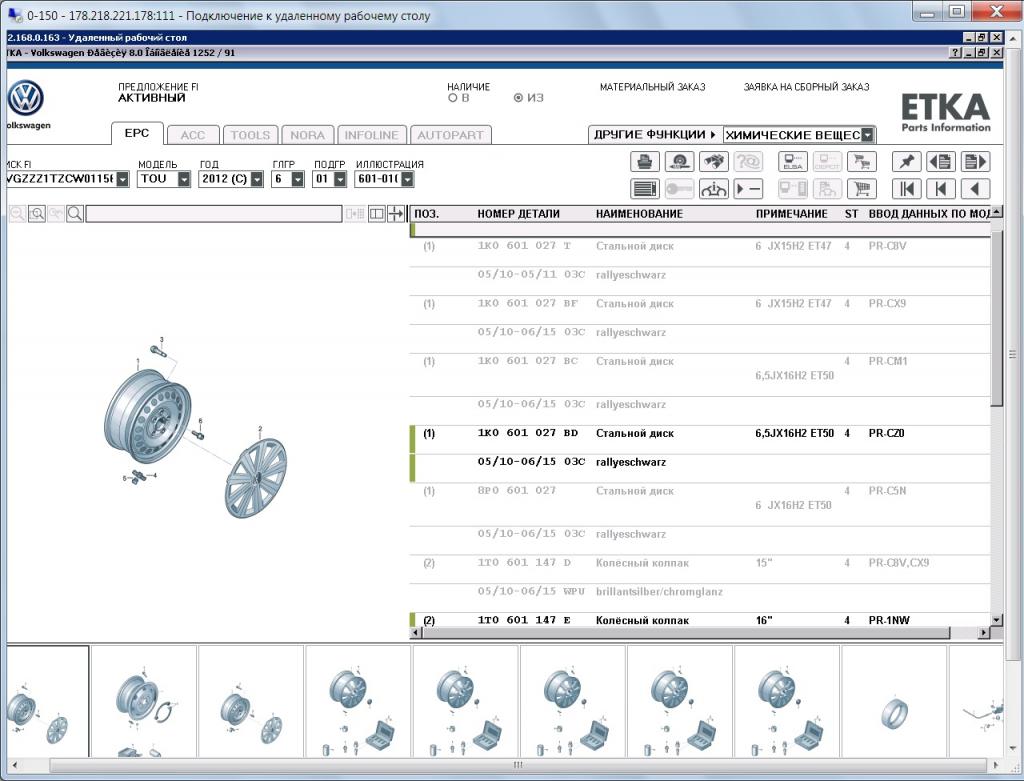Jump to first record double-bar arrow

(x=906, y=189)
